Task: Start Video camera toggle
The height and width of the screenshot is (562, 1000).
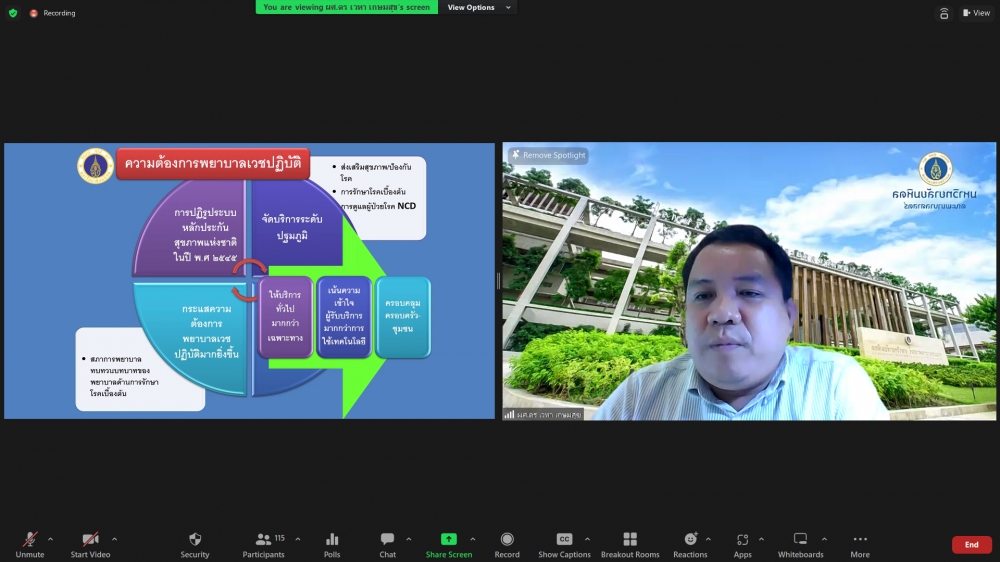Action: [90, 540]
